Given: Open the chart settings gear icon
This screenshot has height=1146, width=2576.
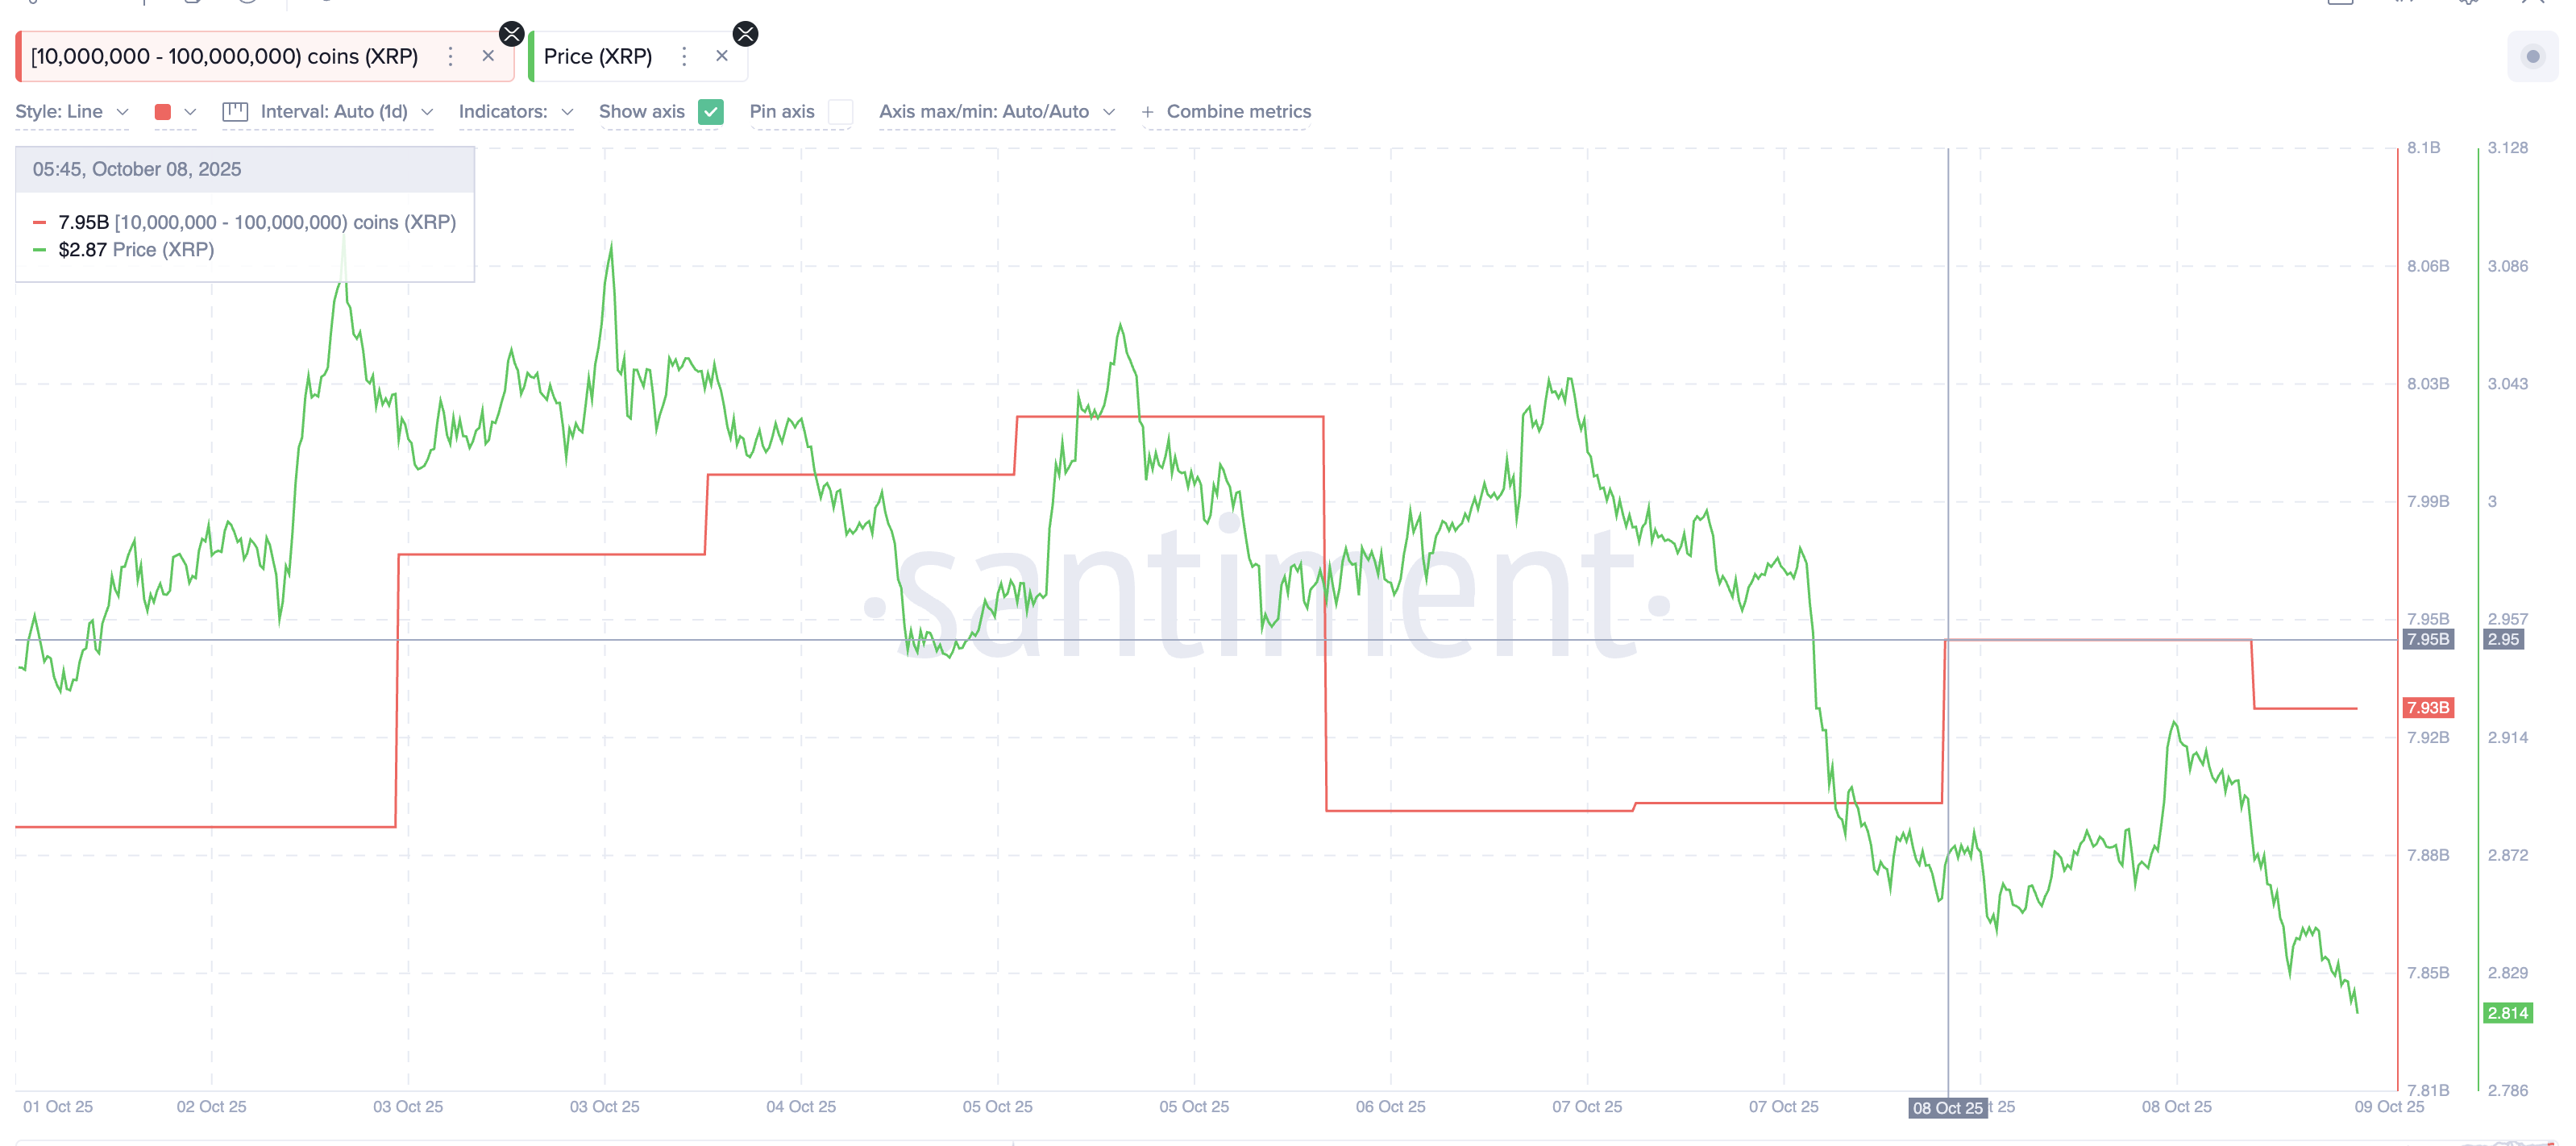Looking at the screenshot, I should (x=2470, y=5).
